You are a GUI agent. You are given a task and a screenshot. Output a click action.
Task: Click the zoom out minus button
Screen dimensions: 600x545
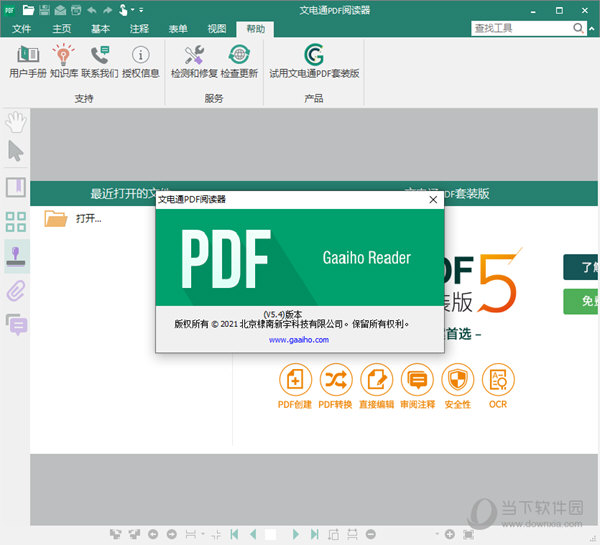(370, 534)
